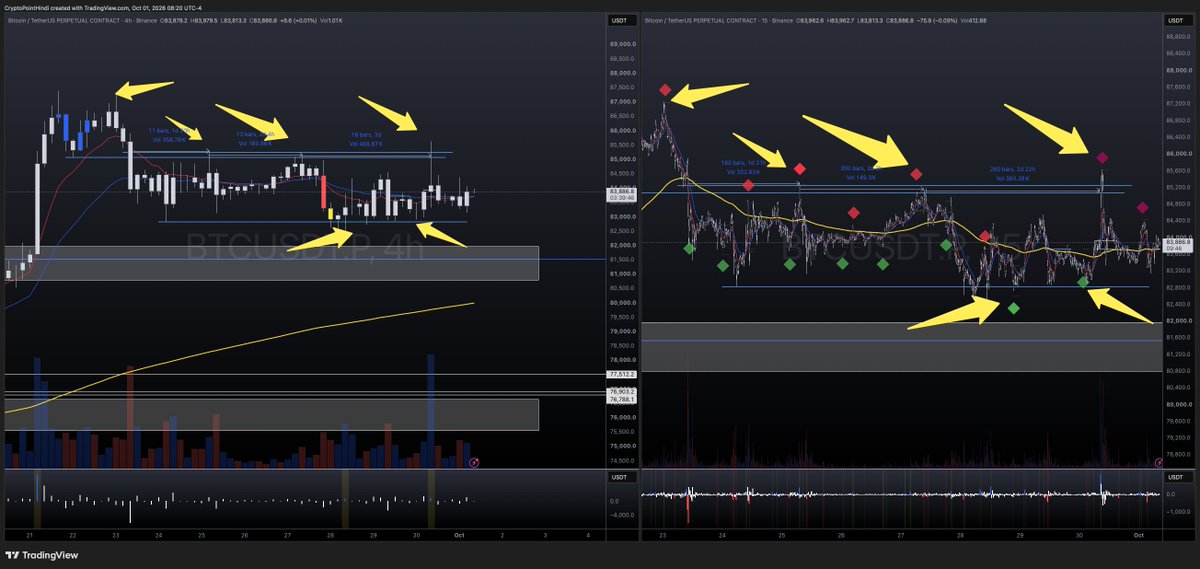Click the pink lightning event icon on the 4h chart
The height and width of the screenshot is (569, 1200).
click(x=474, y=462)
